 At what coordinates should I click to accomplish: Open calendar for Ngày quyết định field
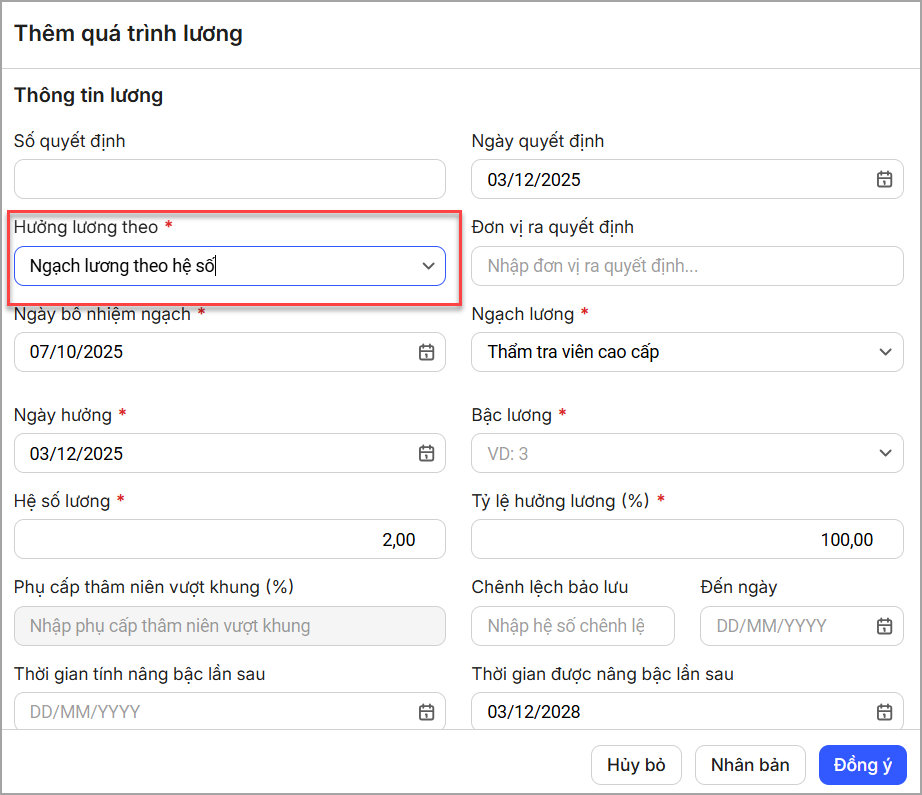click(x=884, y=180)
